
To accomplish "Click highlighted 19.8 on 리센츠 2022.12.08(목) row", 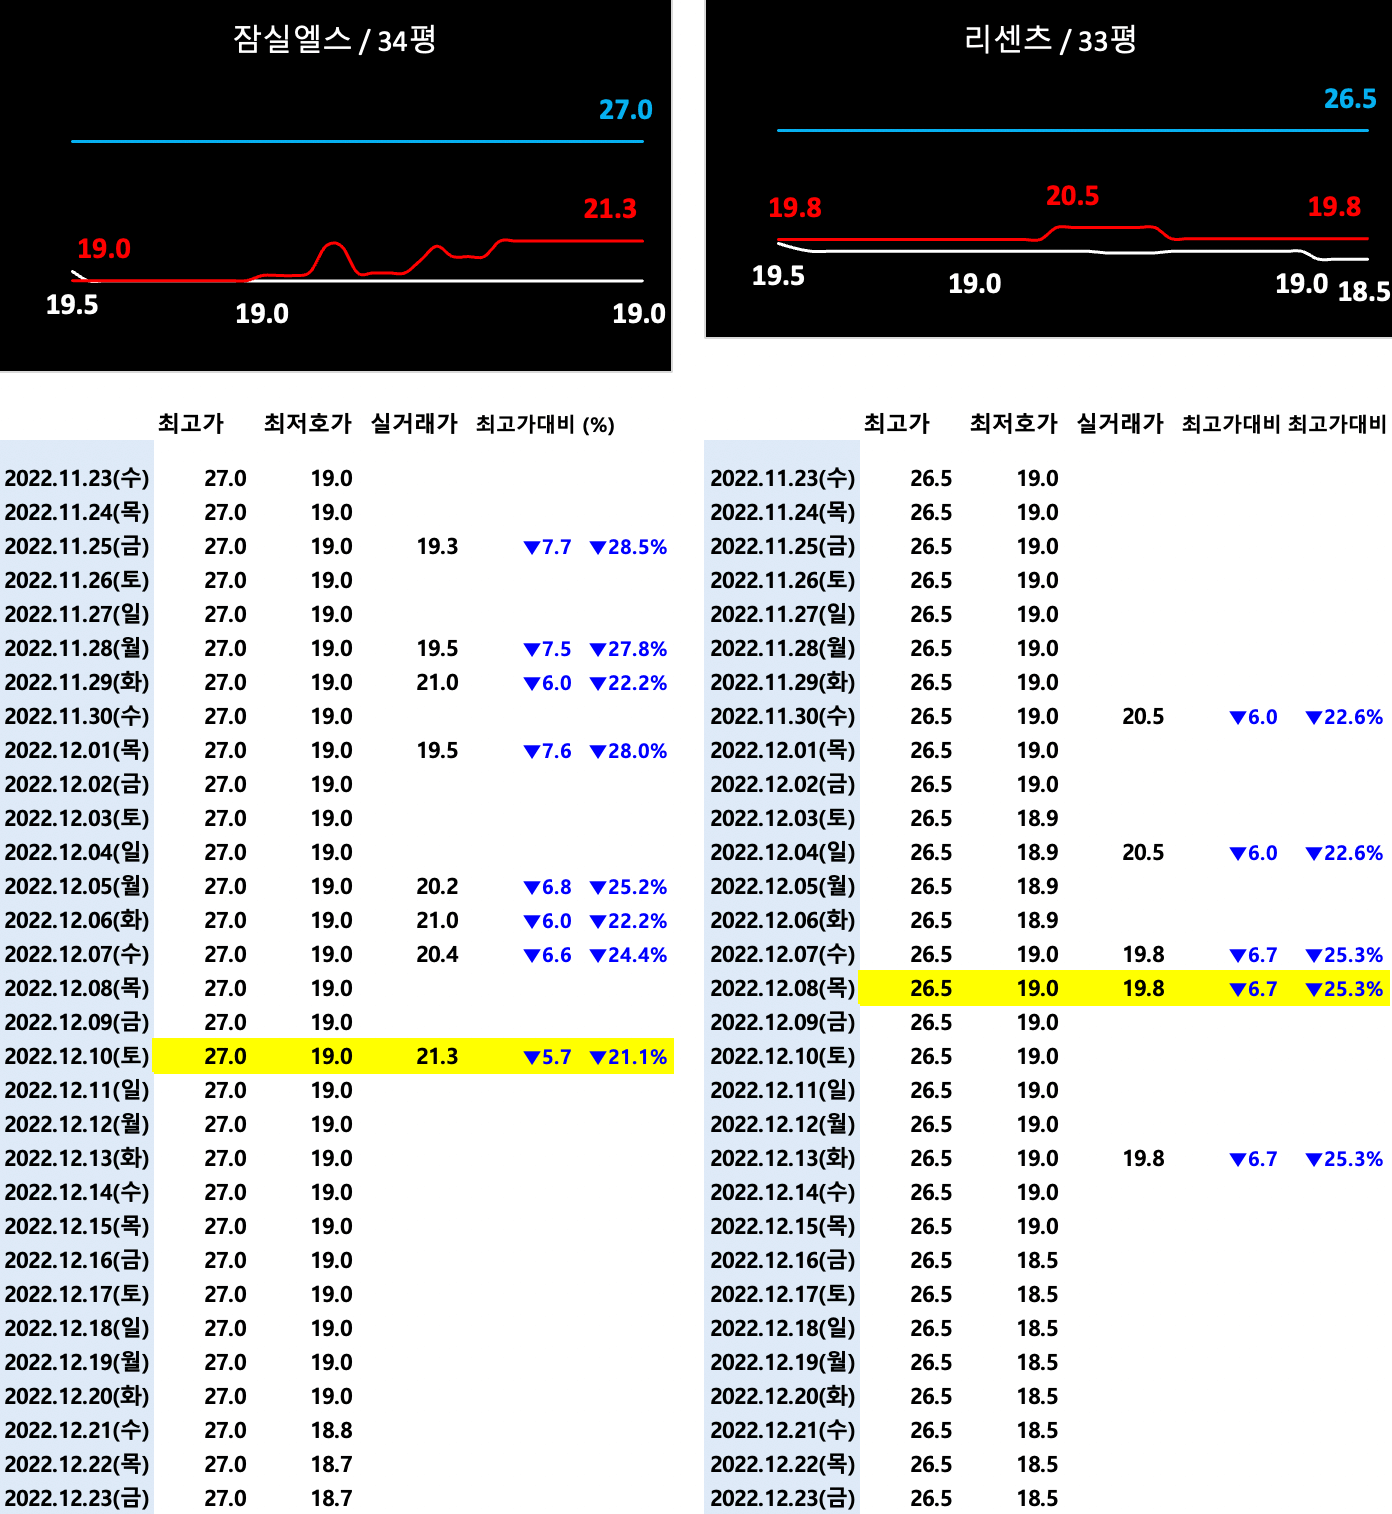I will [x=1143, y=989].
